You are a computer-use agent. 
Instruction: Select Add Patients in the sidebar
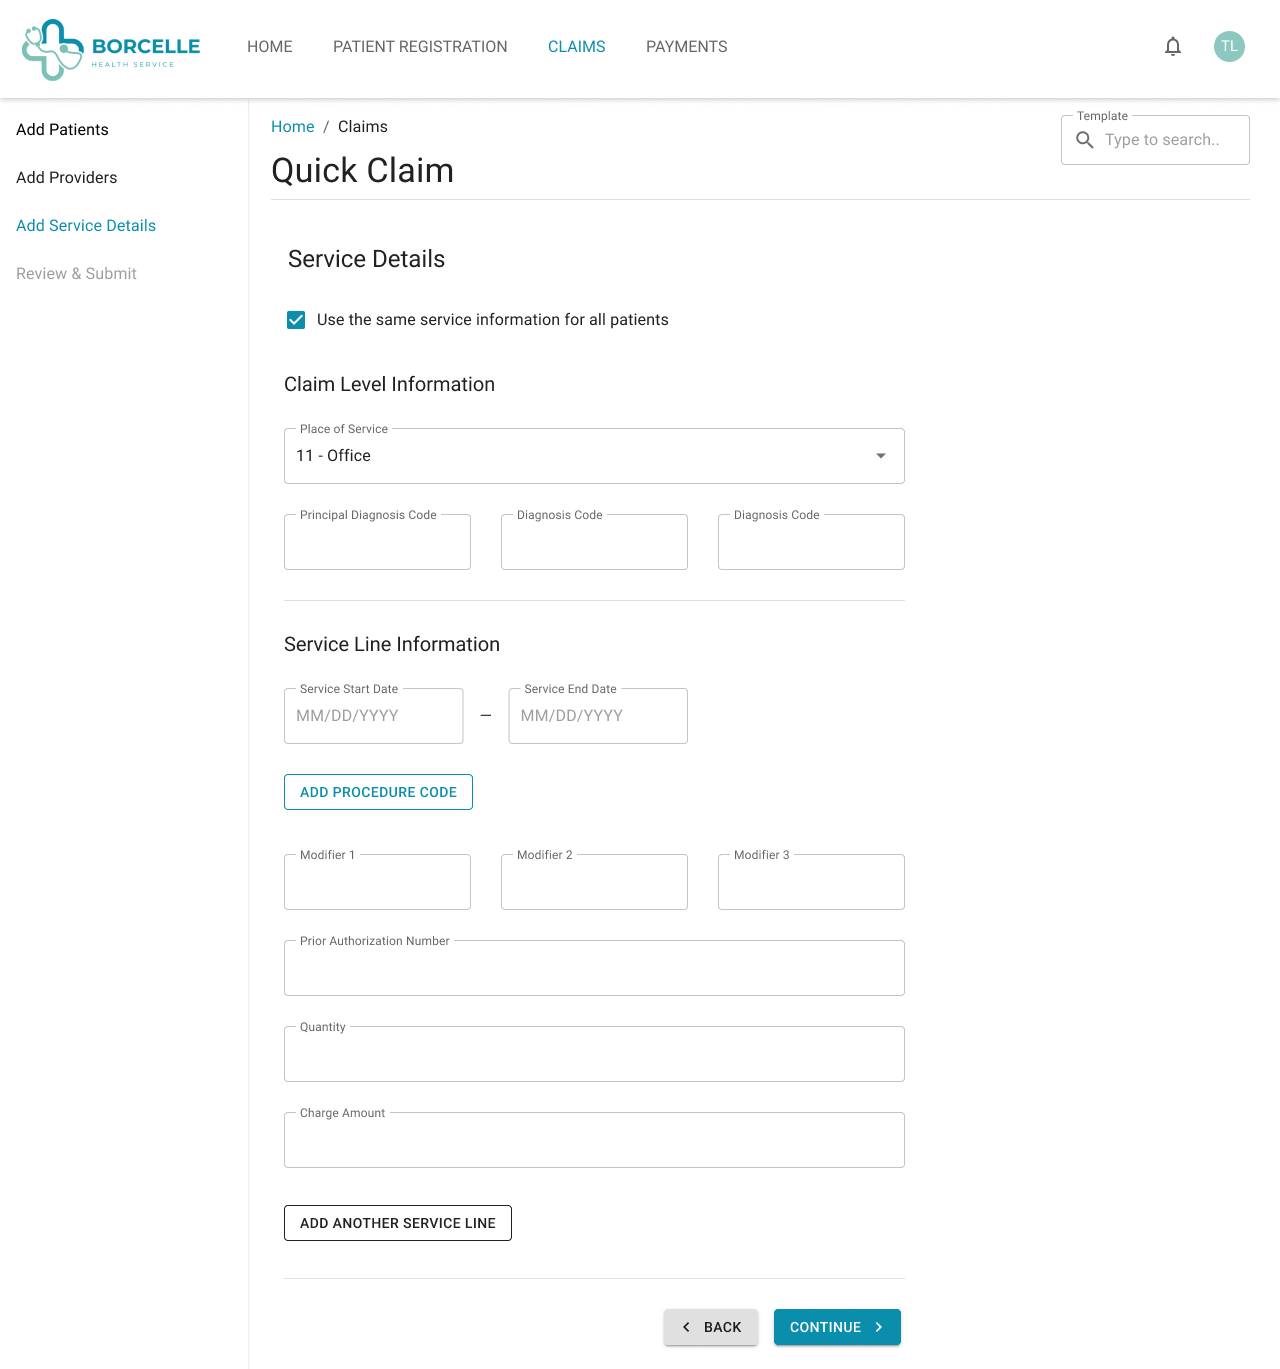62,130
